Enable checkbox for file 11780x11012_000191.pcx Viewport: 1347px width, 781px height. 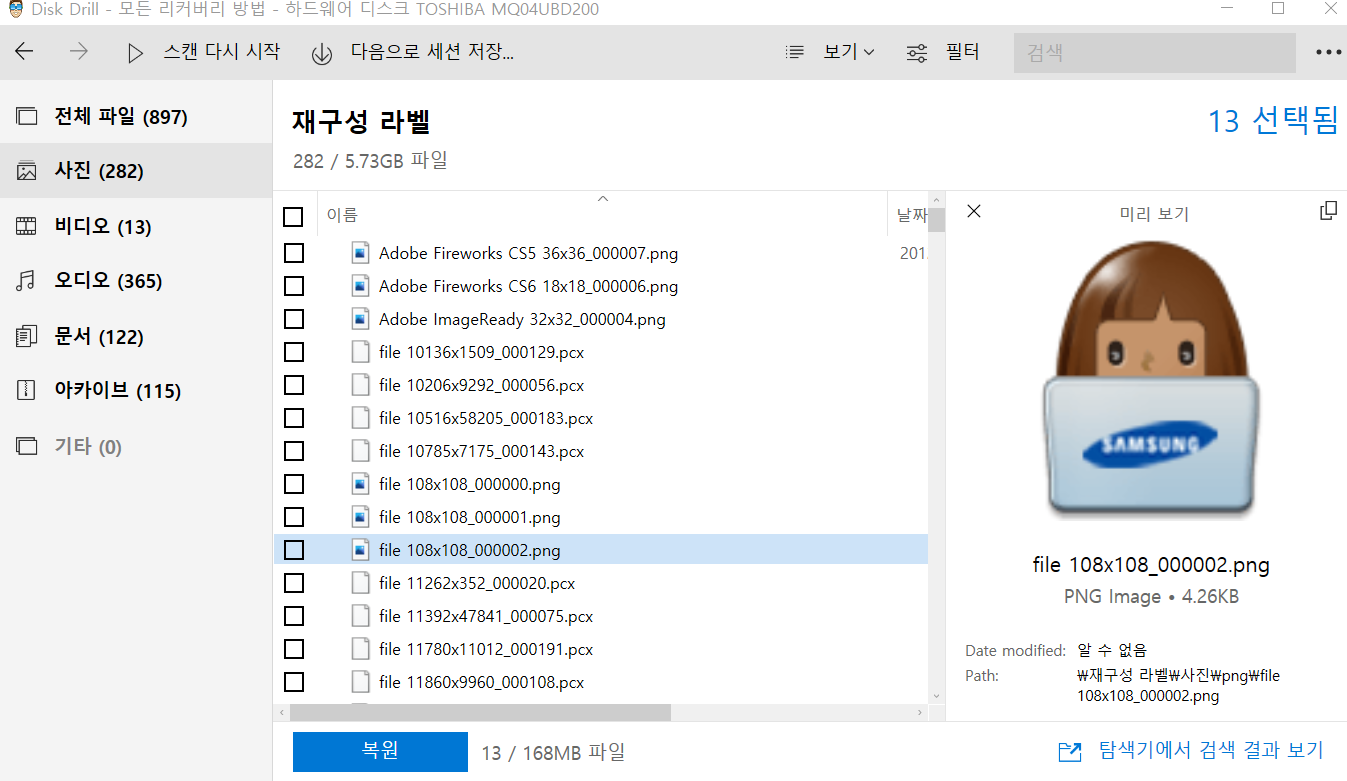click(294, 649)
